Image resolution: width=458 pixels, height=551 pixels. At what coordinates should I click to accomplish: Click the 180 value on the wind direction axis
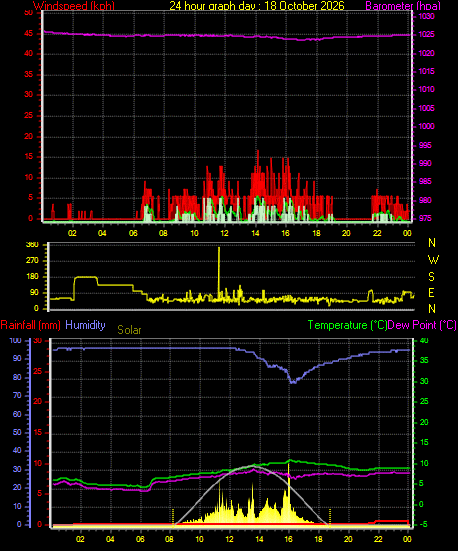[x=32, y=277]
